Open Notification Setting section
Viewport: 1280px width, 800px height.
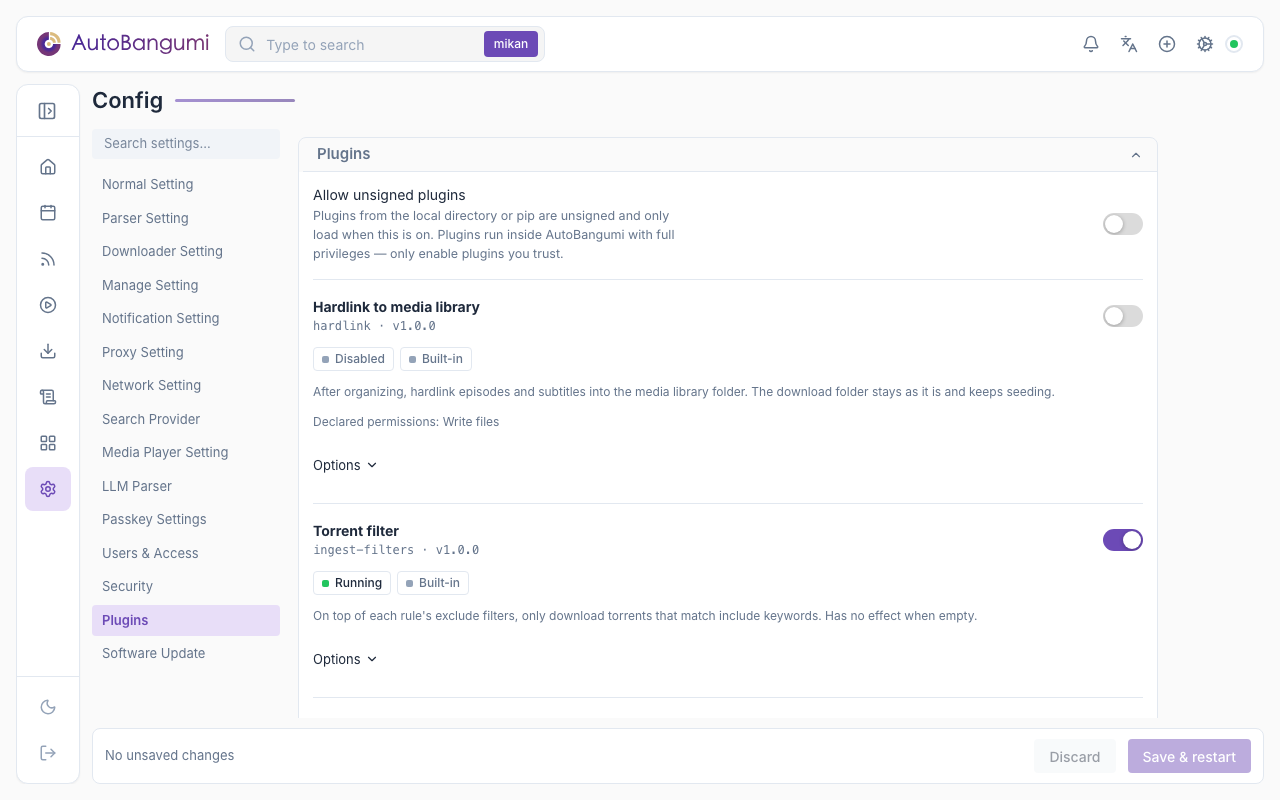[186, 318]
